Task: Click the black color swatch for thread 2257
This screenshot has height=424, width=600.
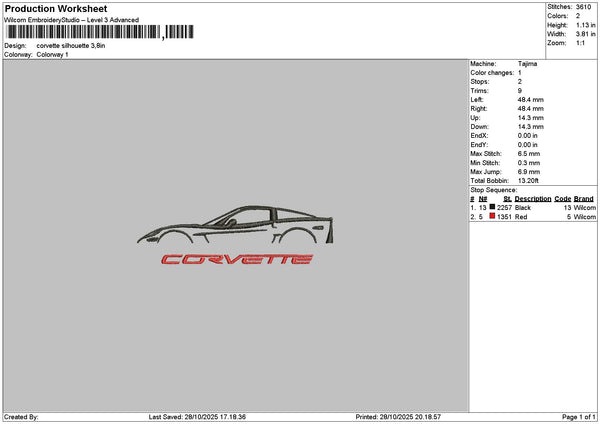Action: [492, 207]
